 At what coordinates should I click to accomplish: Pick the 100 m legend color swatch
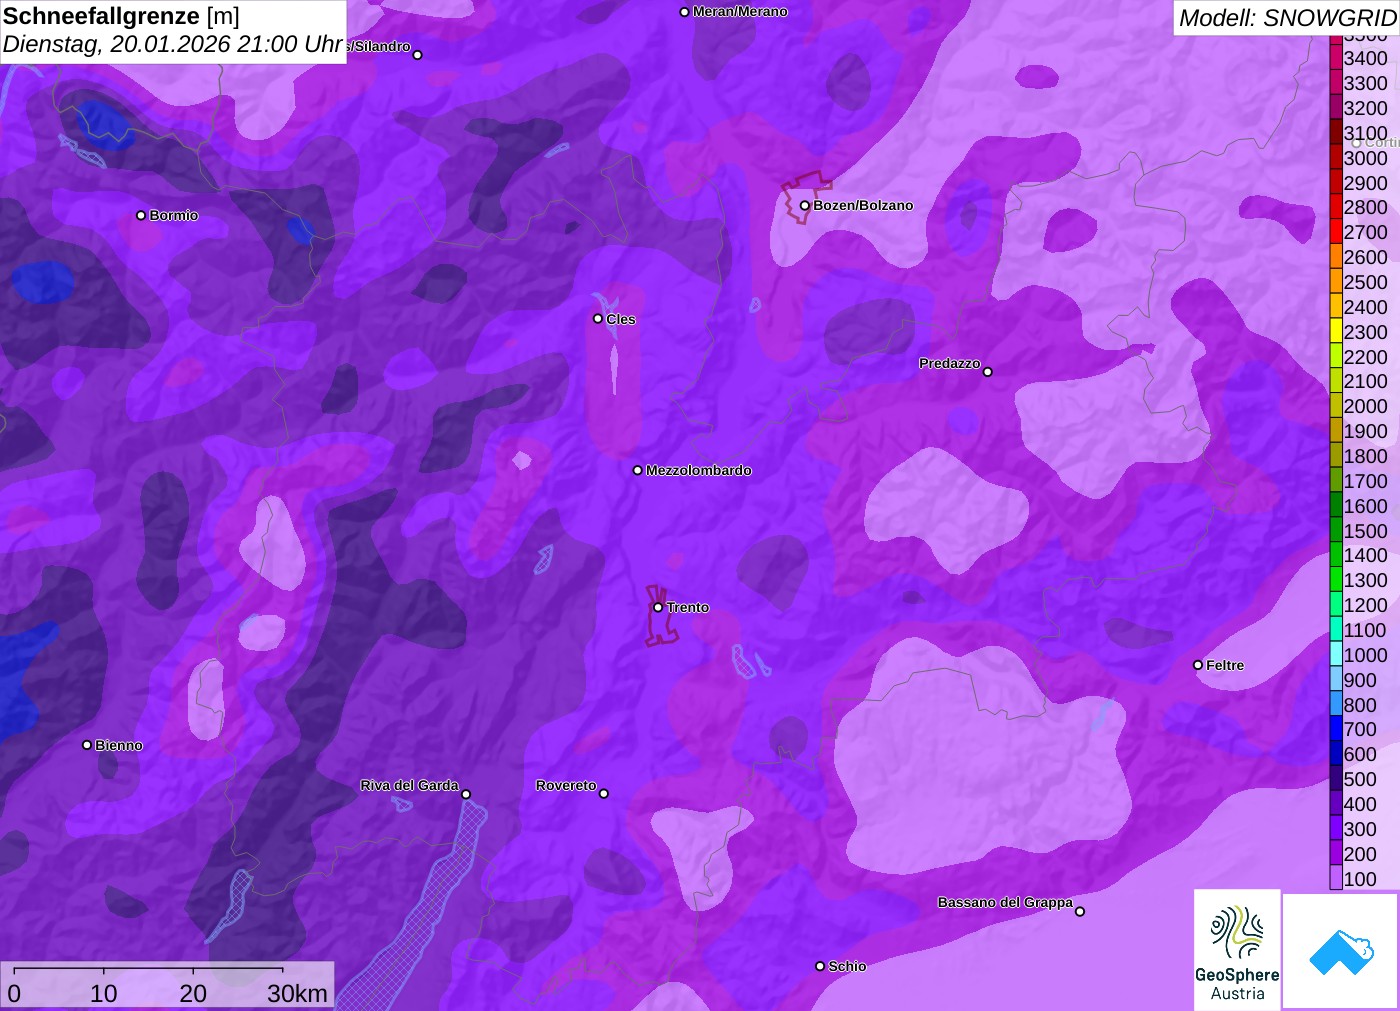click(x=1336, y=879)
